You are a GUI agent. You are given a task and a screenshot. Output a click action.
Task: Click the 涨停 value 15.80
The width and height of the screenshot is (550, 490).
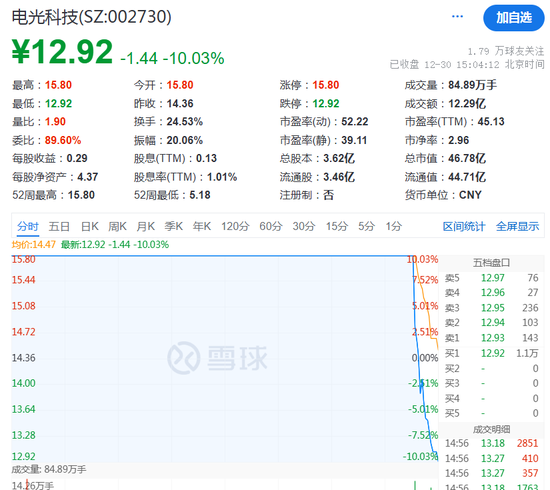[326, 85]
